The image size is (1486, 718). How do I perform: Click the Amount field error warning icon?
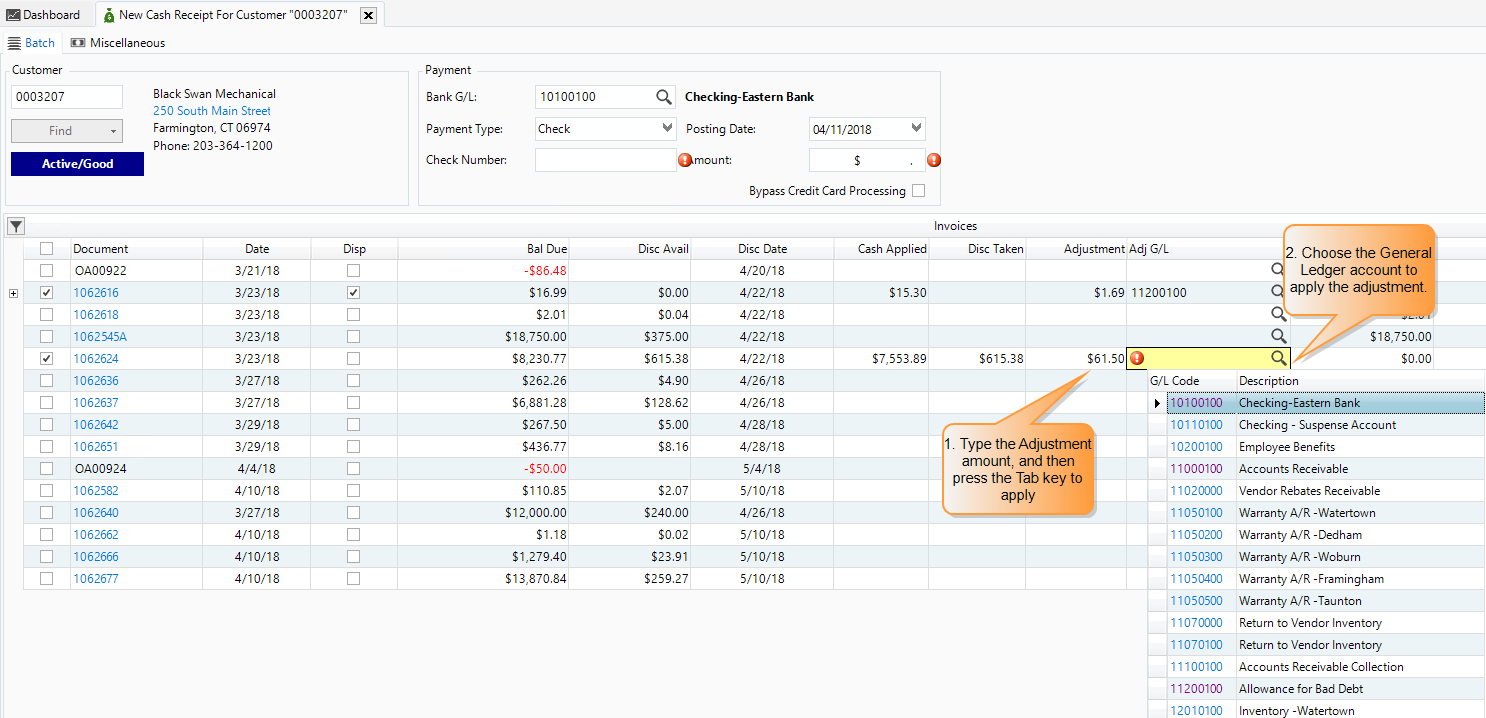pyautogui.click(x=934, y=160)
